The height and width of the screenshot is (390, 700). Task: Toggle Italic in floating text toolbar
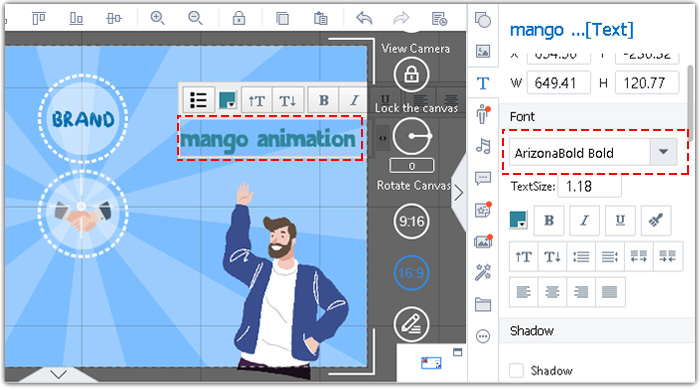click(354, 101)
